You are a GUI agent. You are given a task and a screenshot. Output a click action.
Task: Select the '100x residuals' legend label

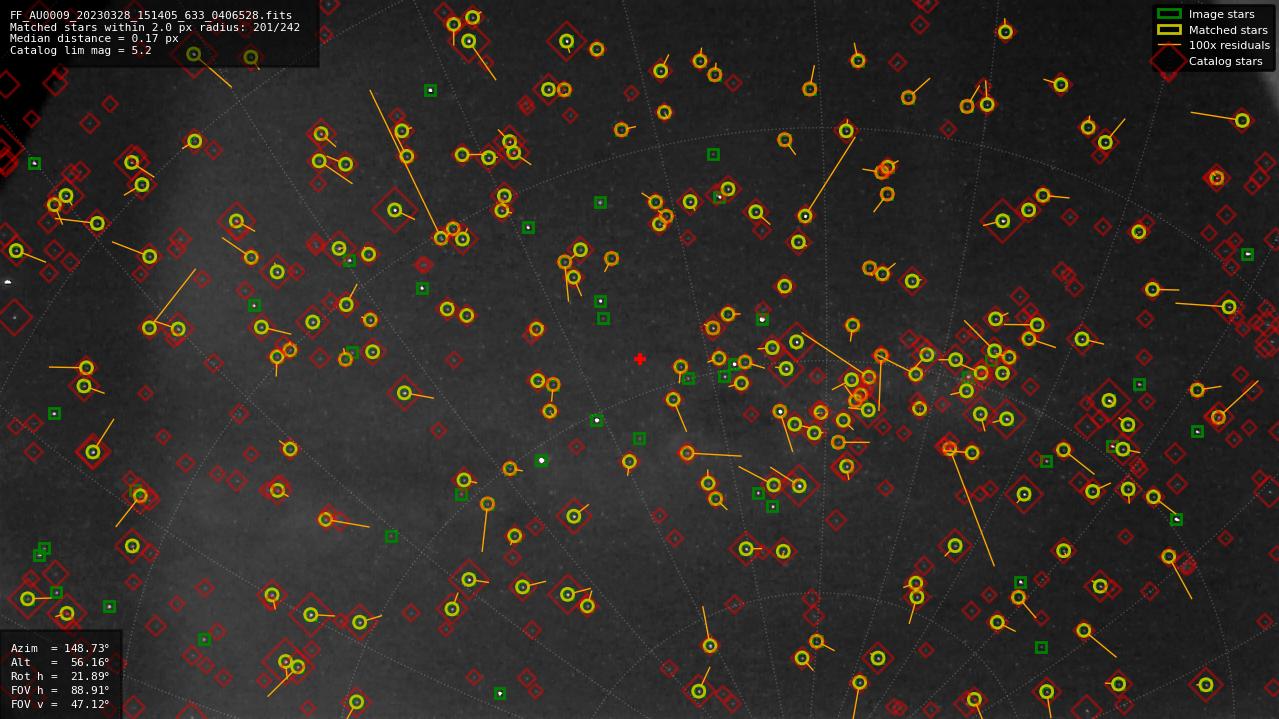[1229, 46]
